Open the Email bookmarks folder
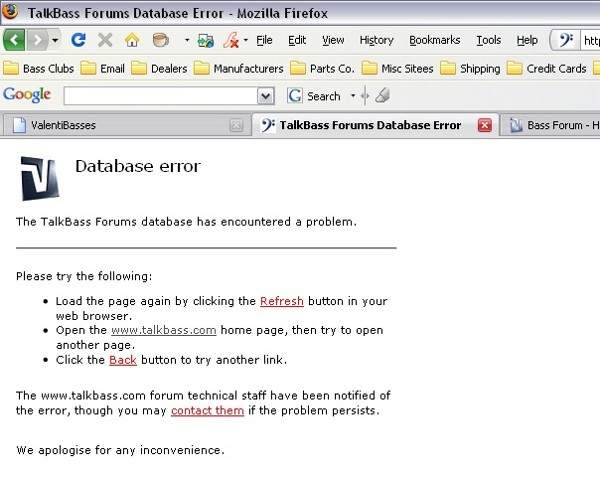The height and width of the screenshot is (479, 600). click(102, 68)
